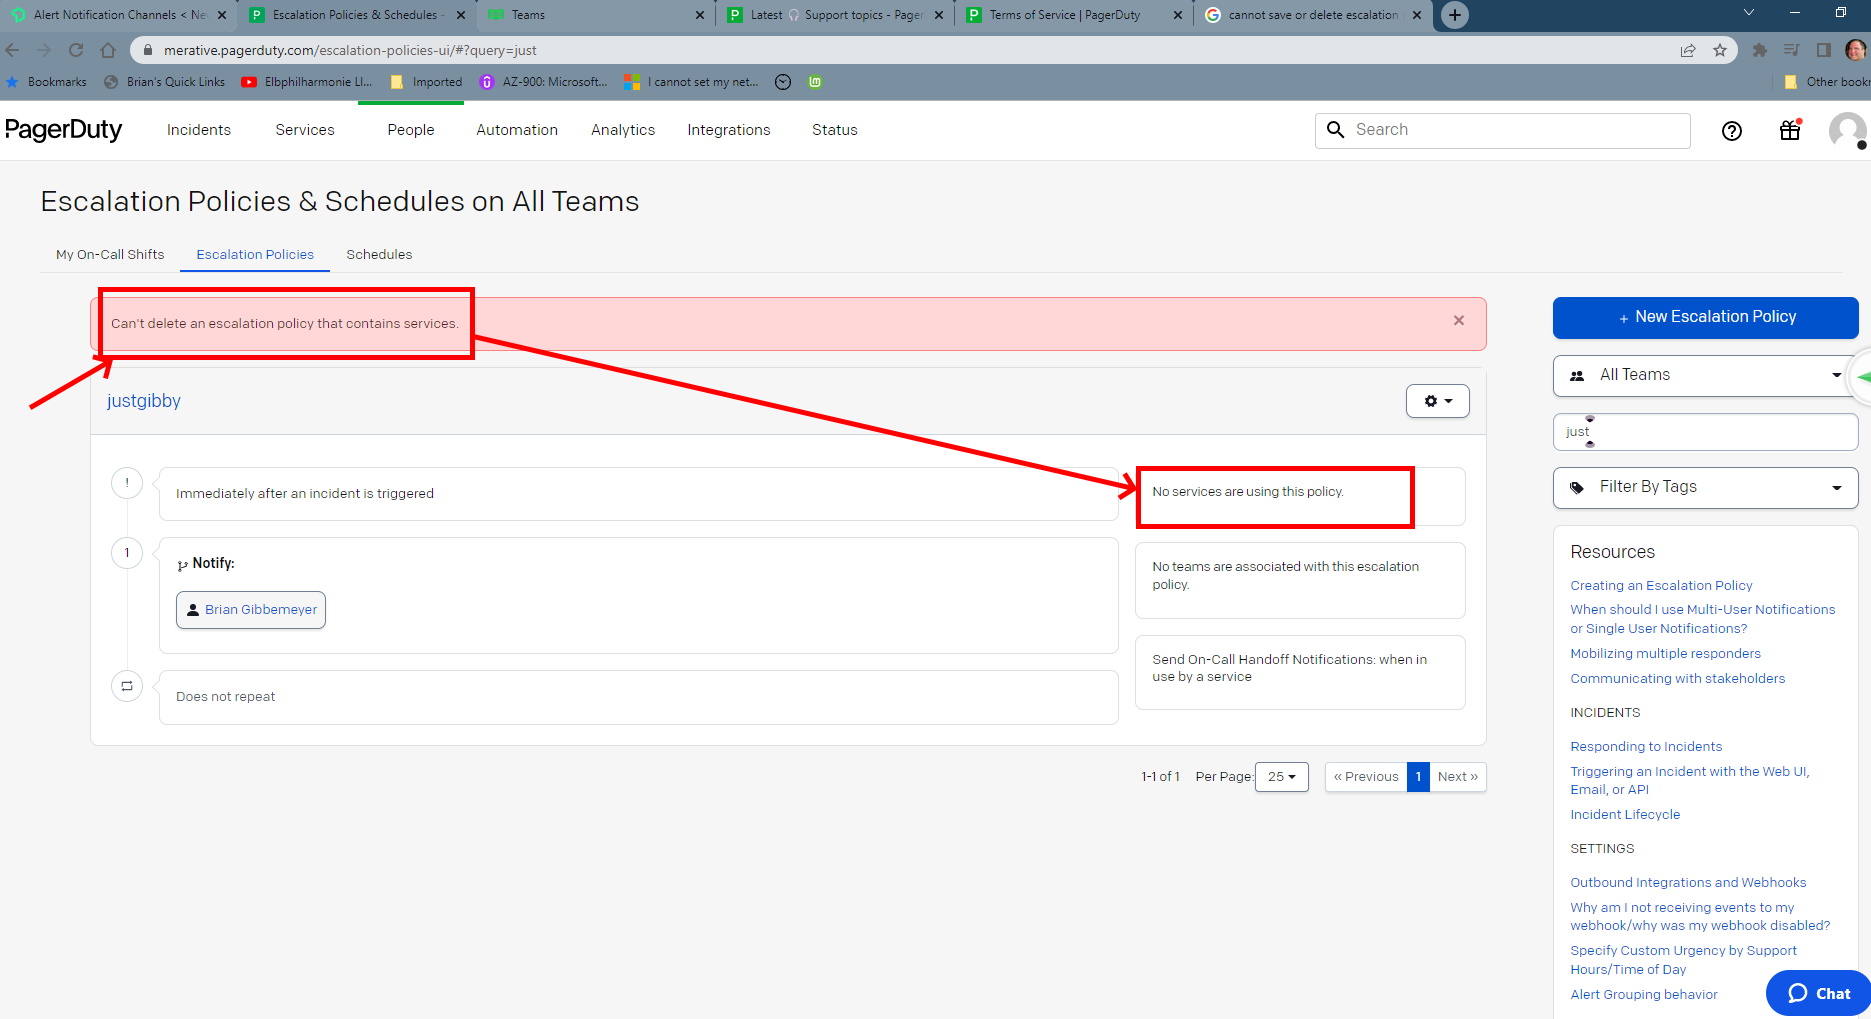
Task: Dismiss the red error alert
Action: (x=1459, y=320)
